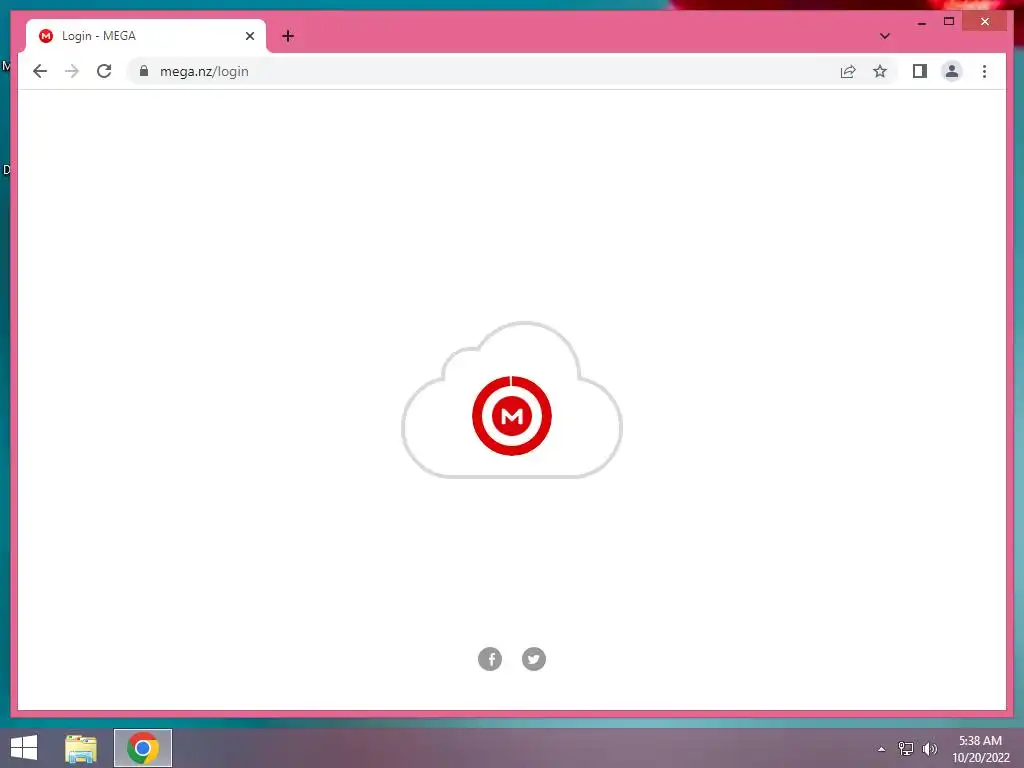Close the Login - MEGA tab
Image resolution: width=1024 pixels, height=768 pixels.
[249, 36]
